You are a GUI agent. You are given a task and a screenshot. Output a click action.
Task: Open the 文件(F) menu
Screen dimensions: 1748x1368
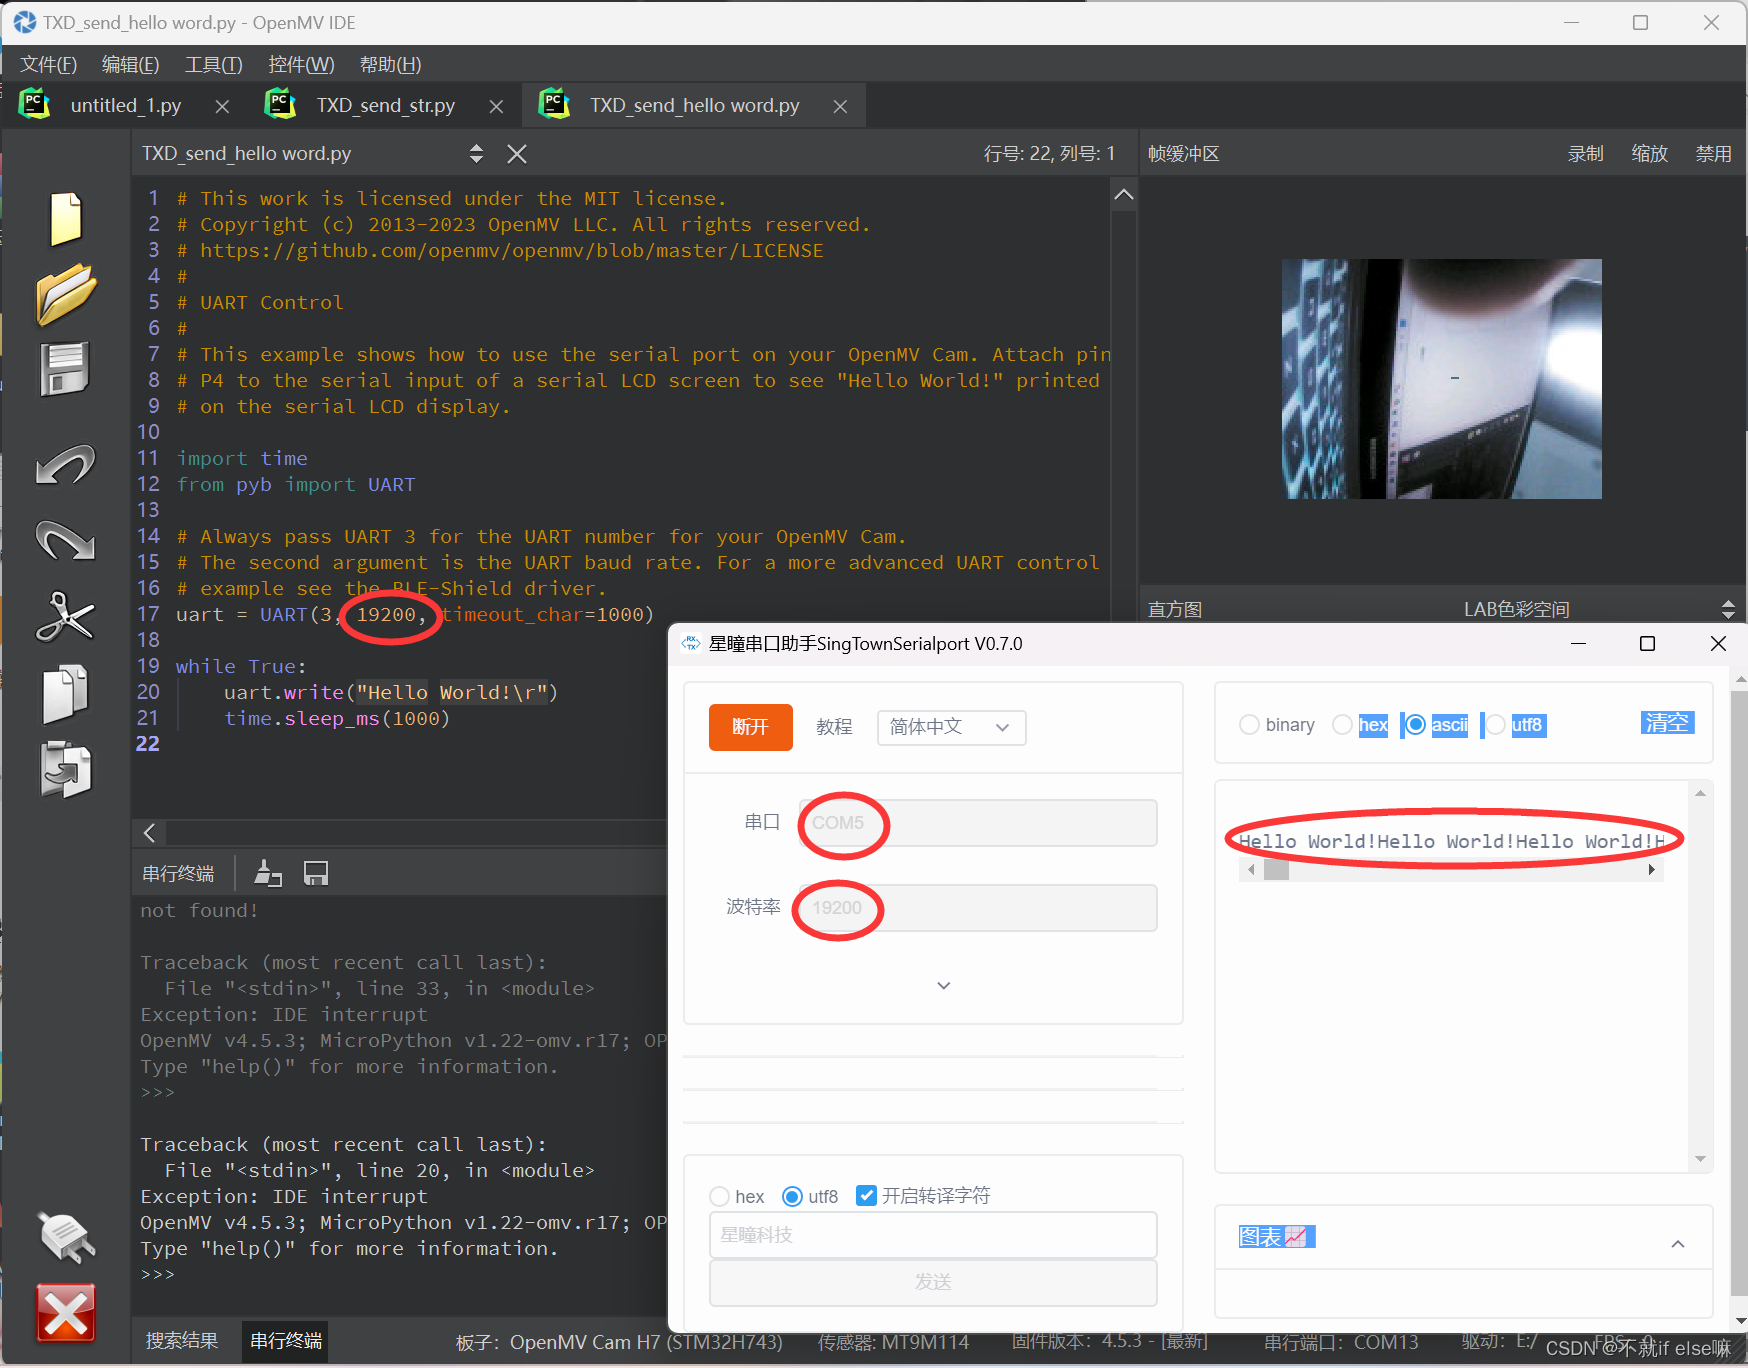click(49, 65)
